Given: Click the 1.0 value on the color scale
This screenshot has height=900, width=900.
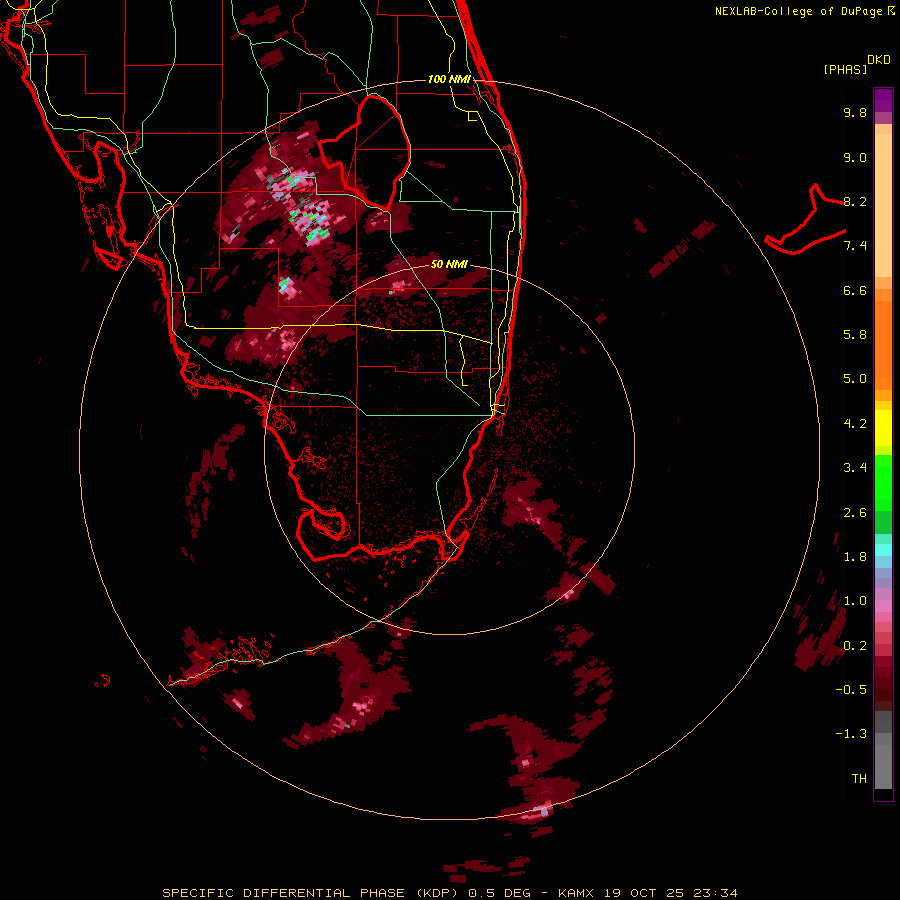Looking at the screenshot, I should (x=855, y=601).
